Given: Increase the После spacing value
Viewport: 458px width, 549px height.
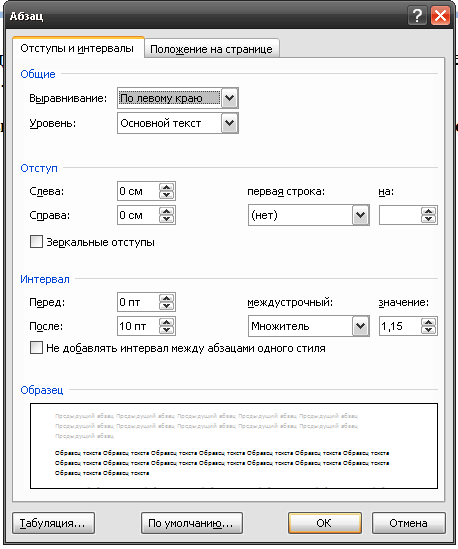Looking at the screenshot, I should (x=167, y=322).
